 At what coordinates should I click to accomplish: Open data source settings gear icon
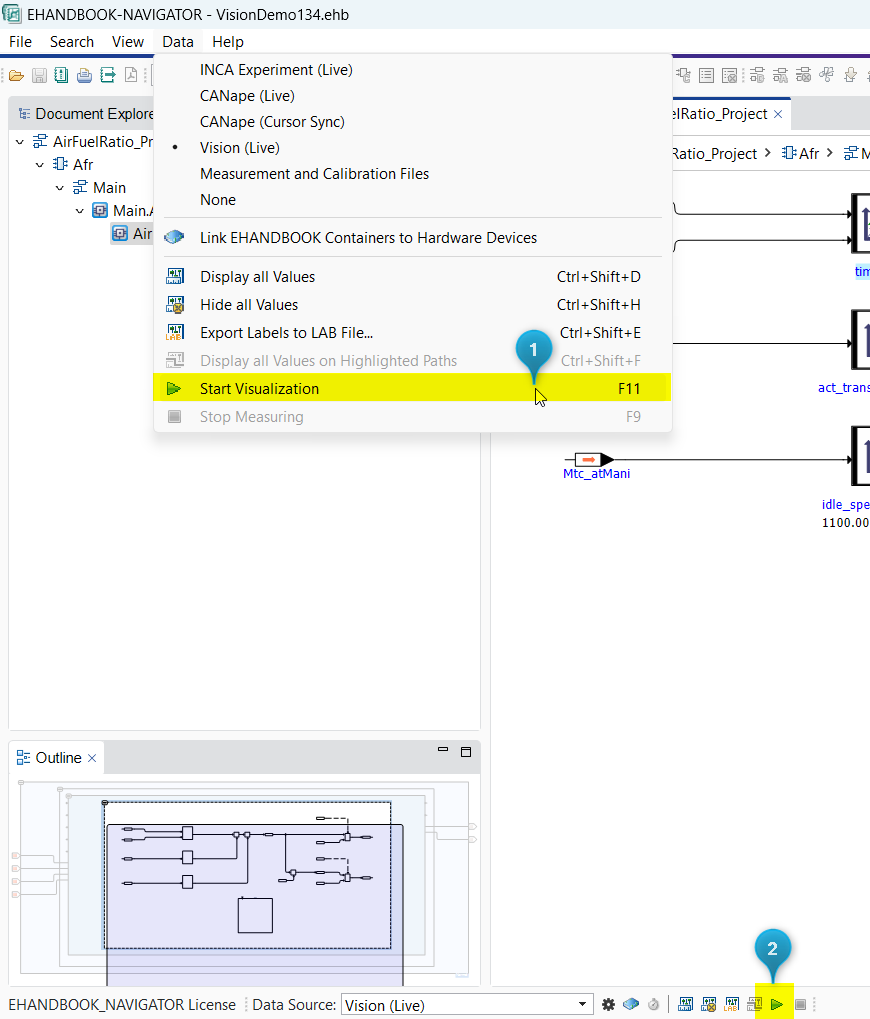(608, 1004)
